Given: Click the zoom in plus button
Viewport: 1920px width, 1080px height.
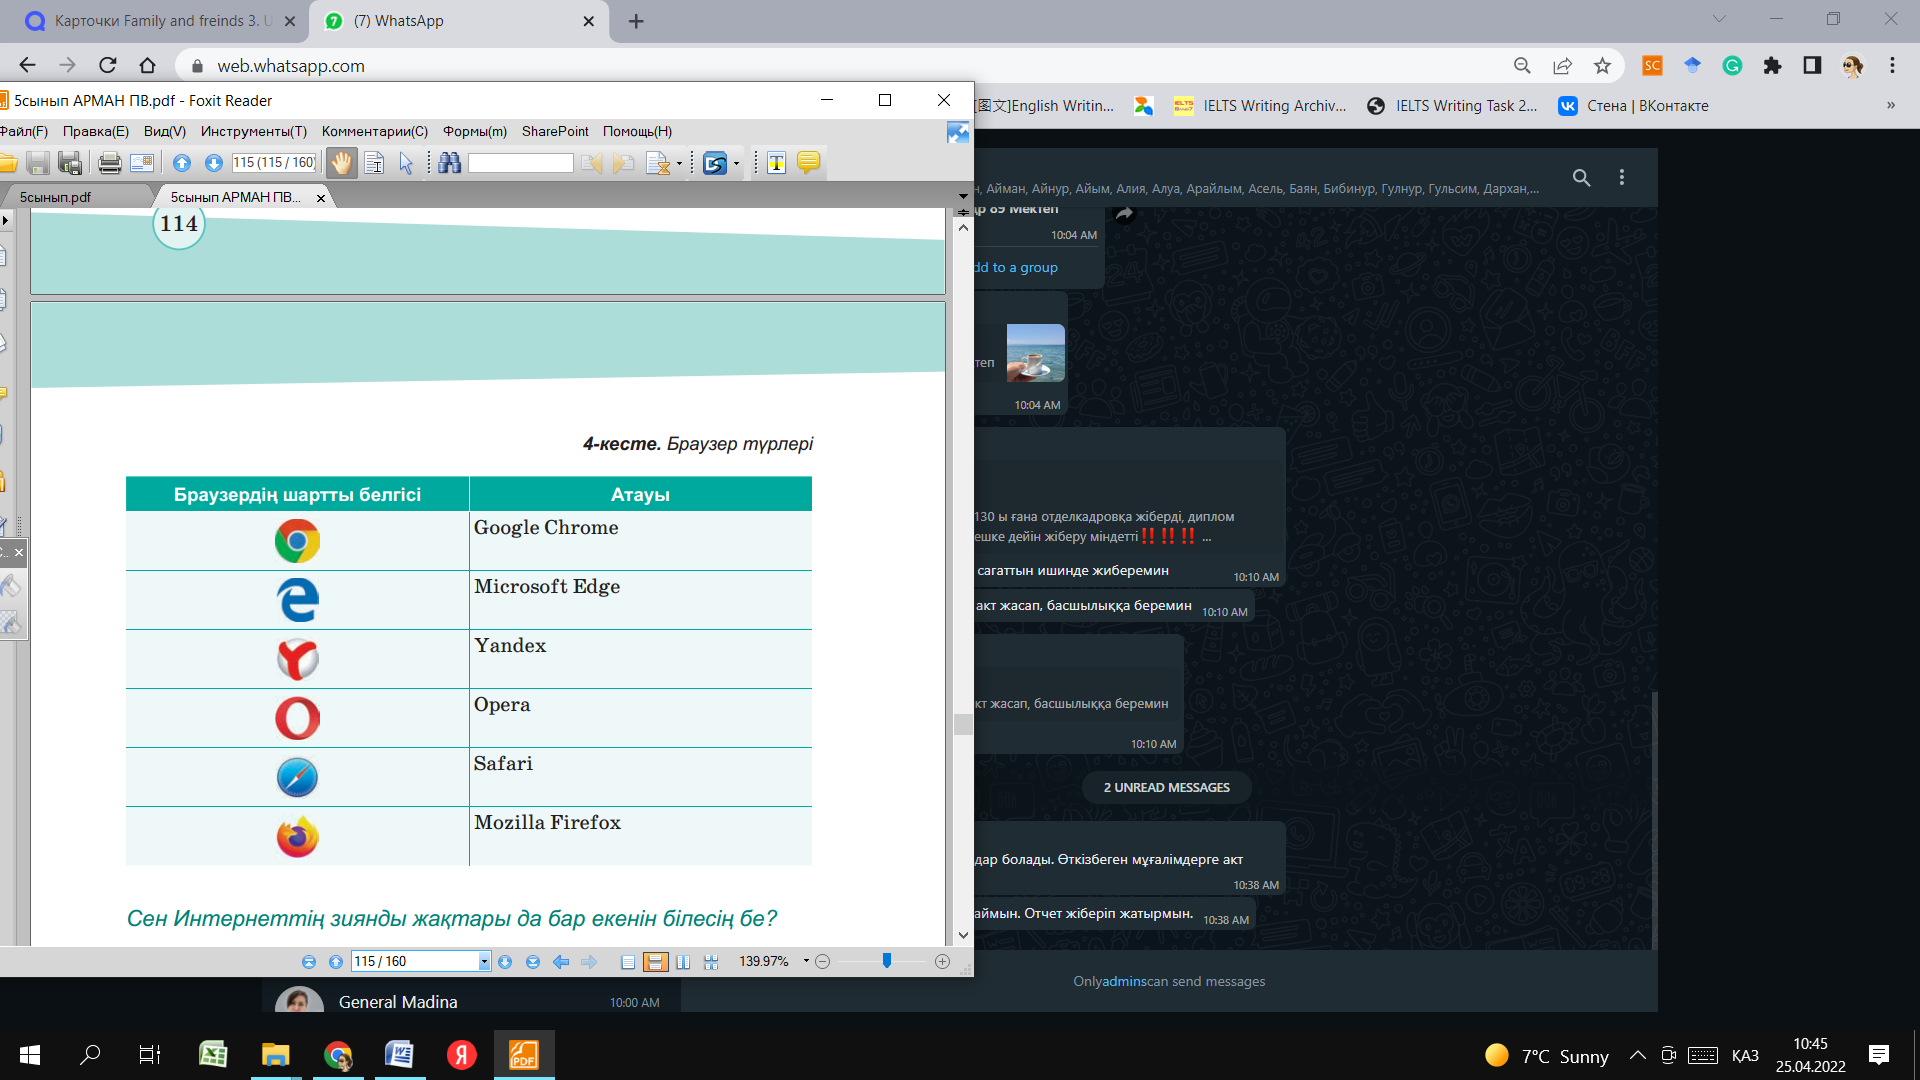Looking at the screenshot, I should pos(942,962).
